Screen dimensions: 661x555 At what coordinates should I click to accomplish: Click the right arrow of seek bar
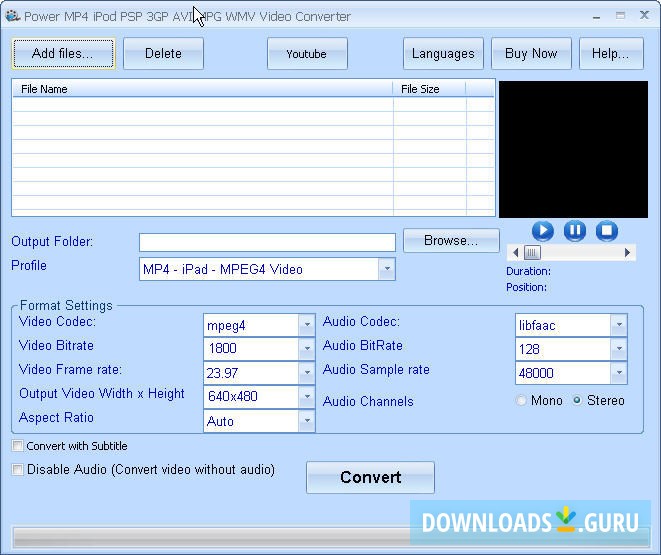click(x=628, y=253)
